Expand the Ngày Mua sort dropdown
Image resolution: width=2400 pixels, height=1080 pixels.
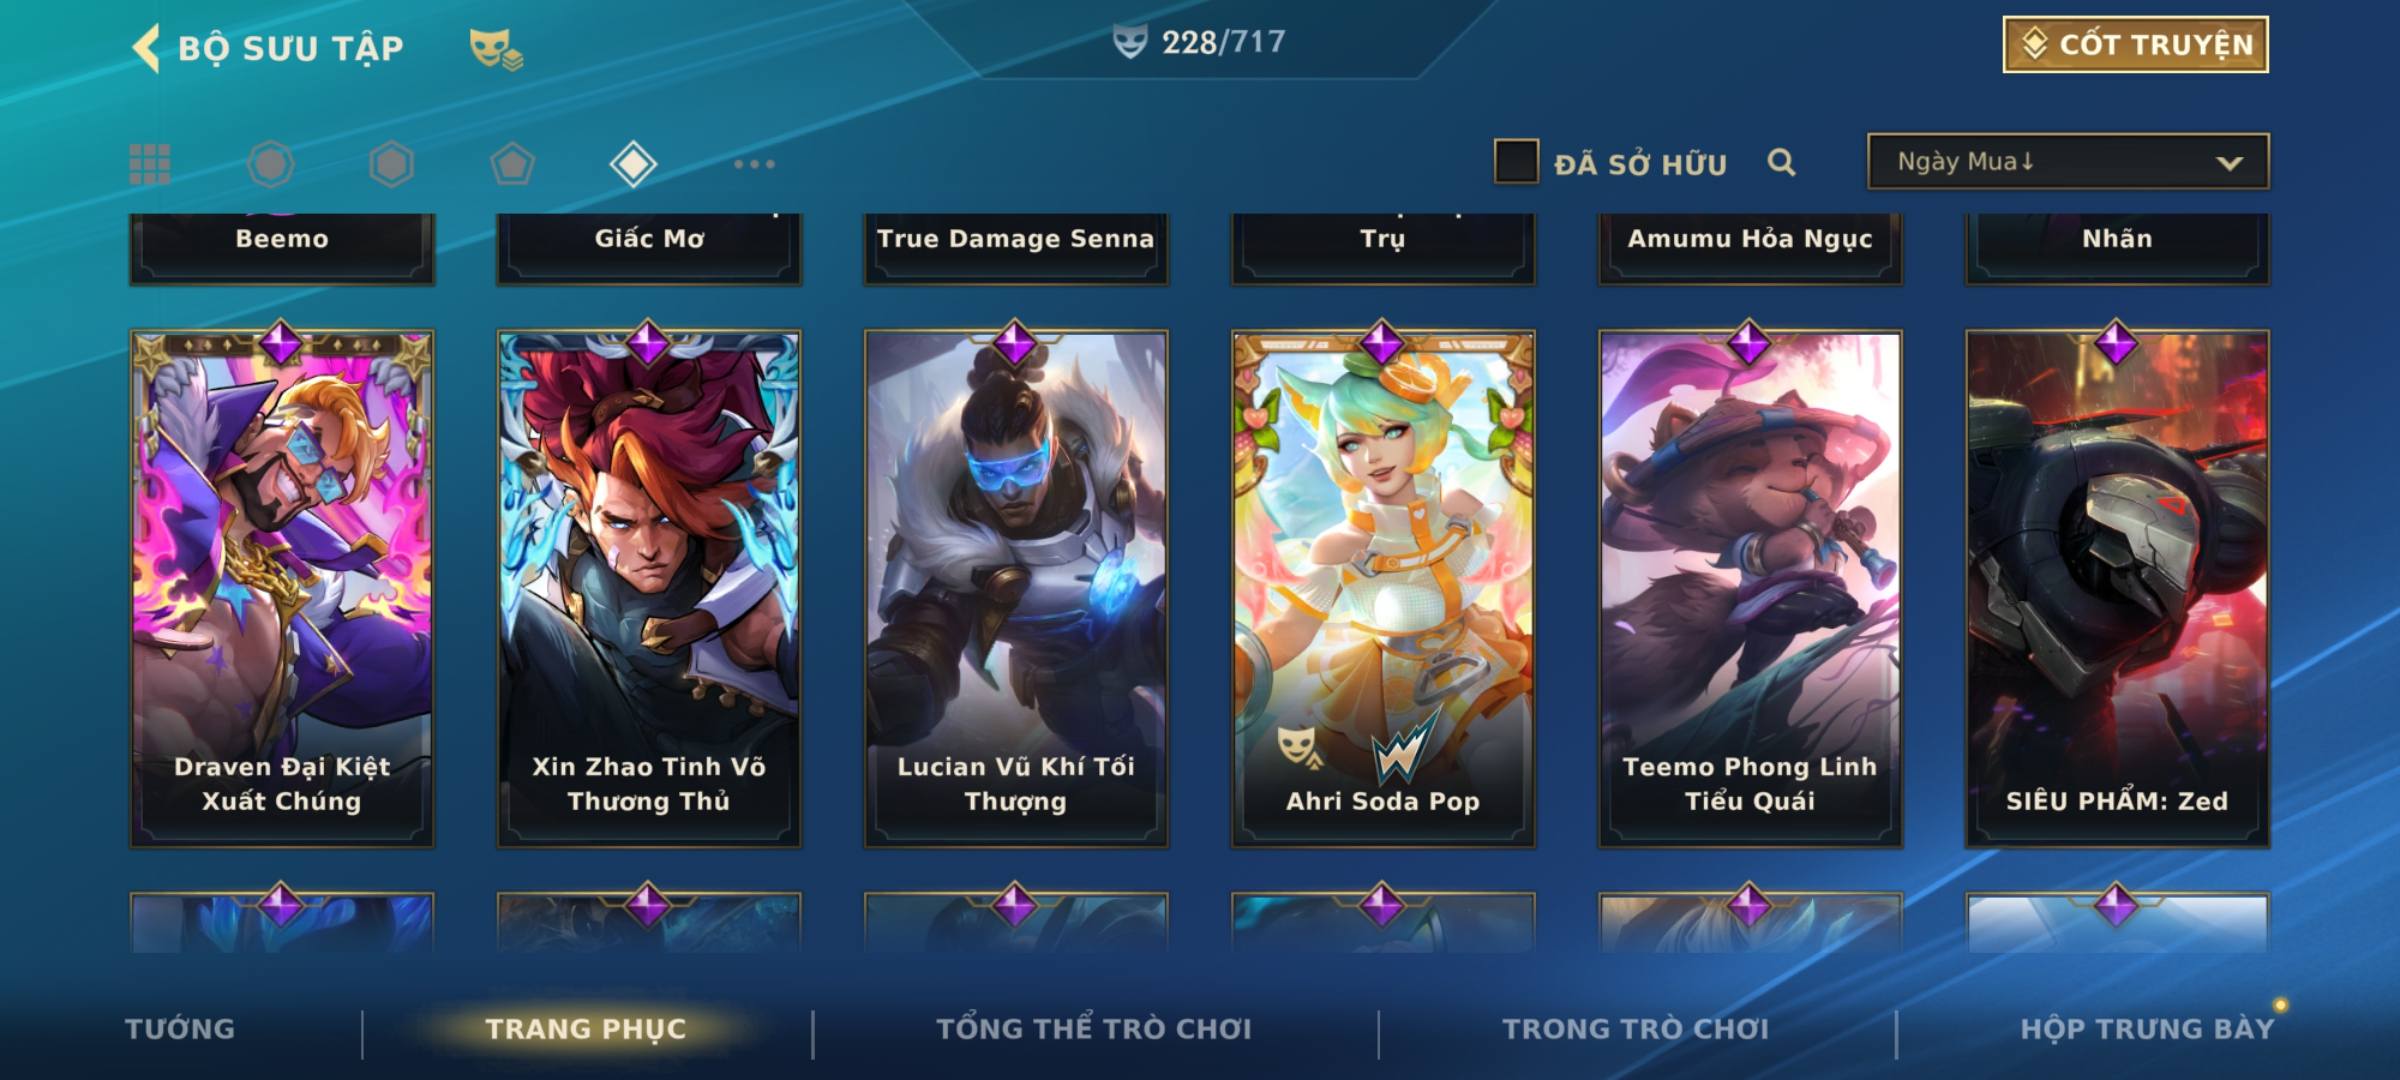(x=2068, y=161)
